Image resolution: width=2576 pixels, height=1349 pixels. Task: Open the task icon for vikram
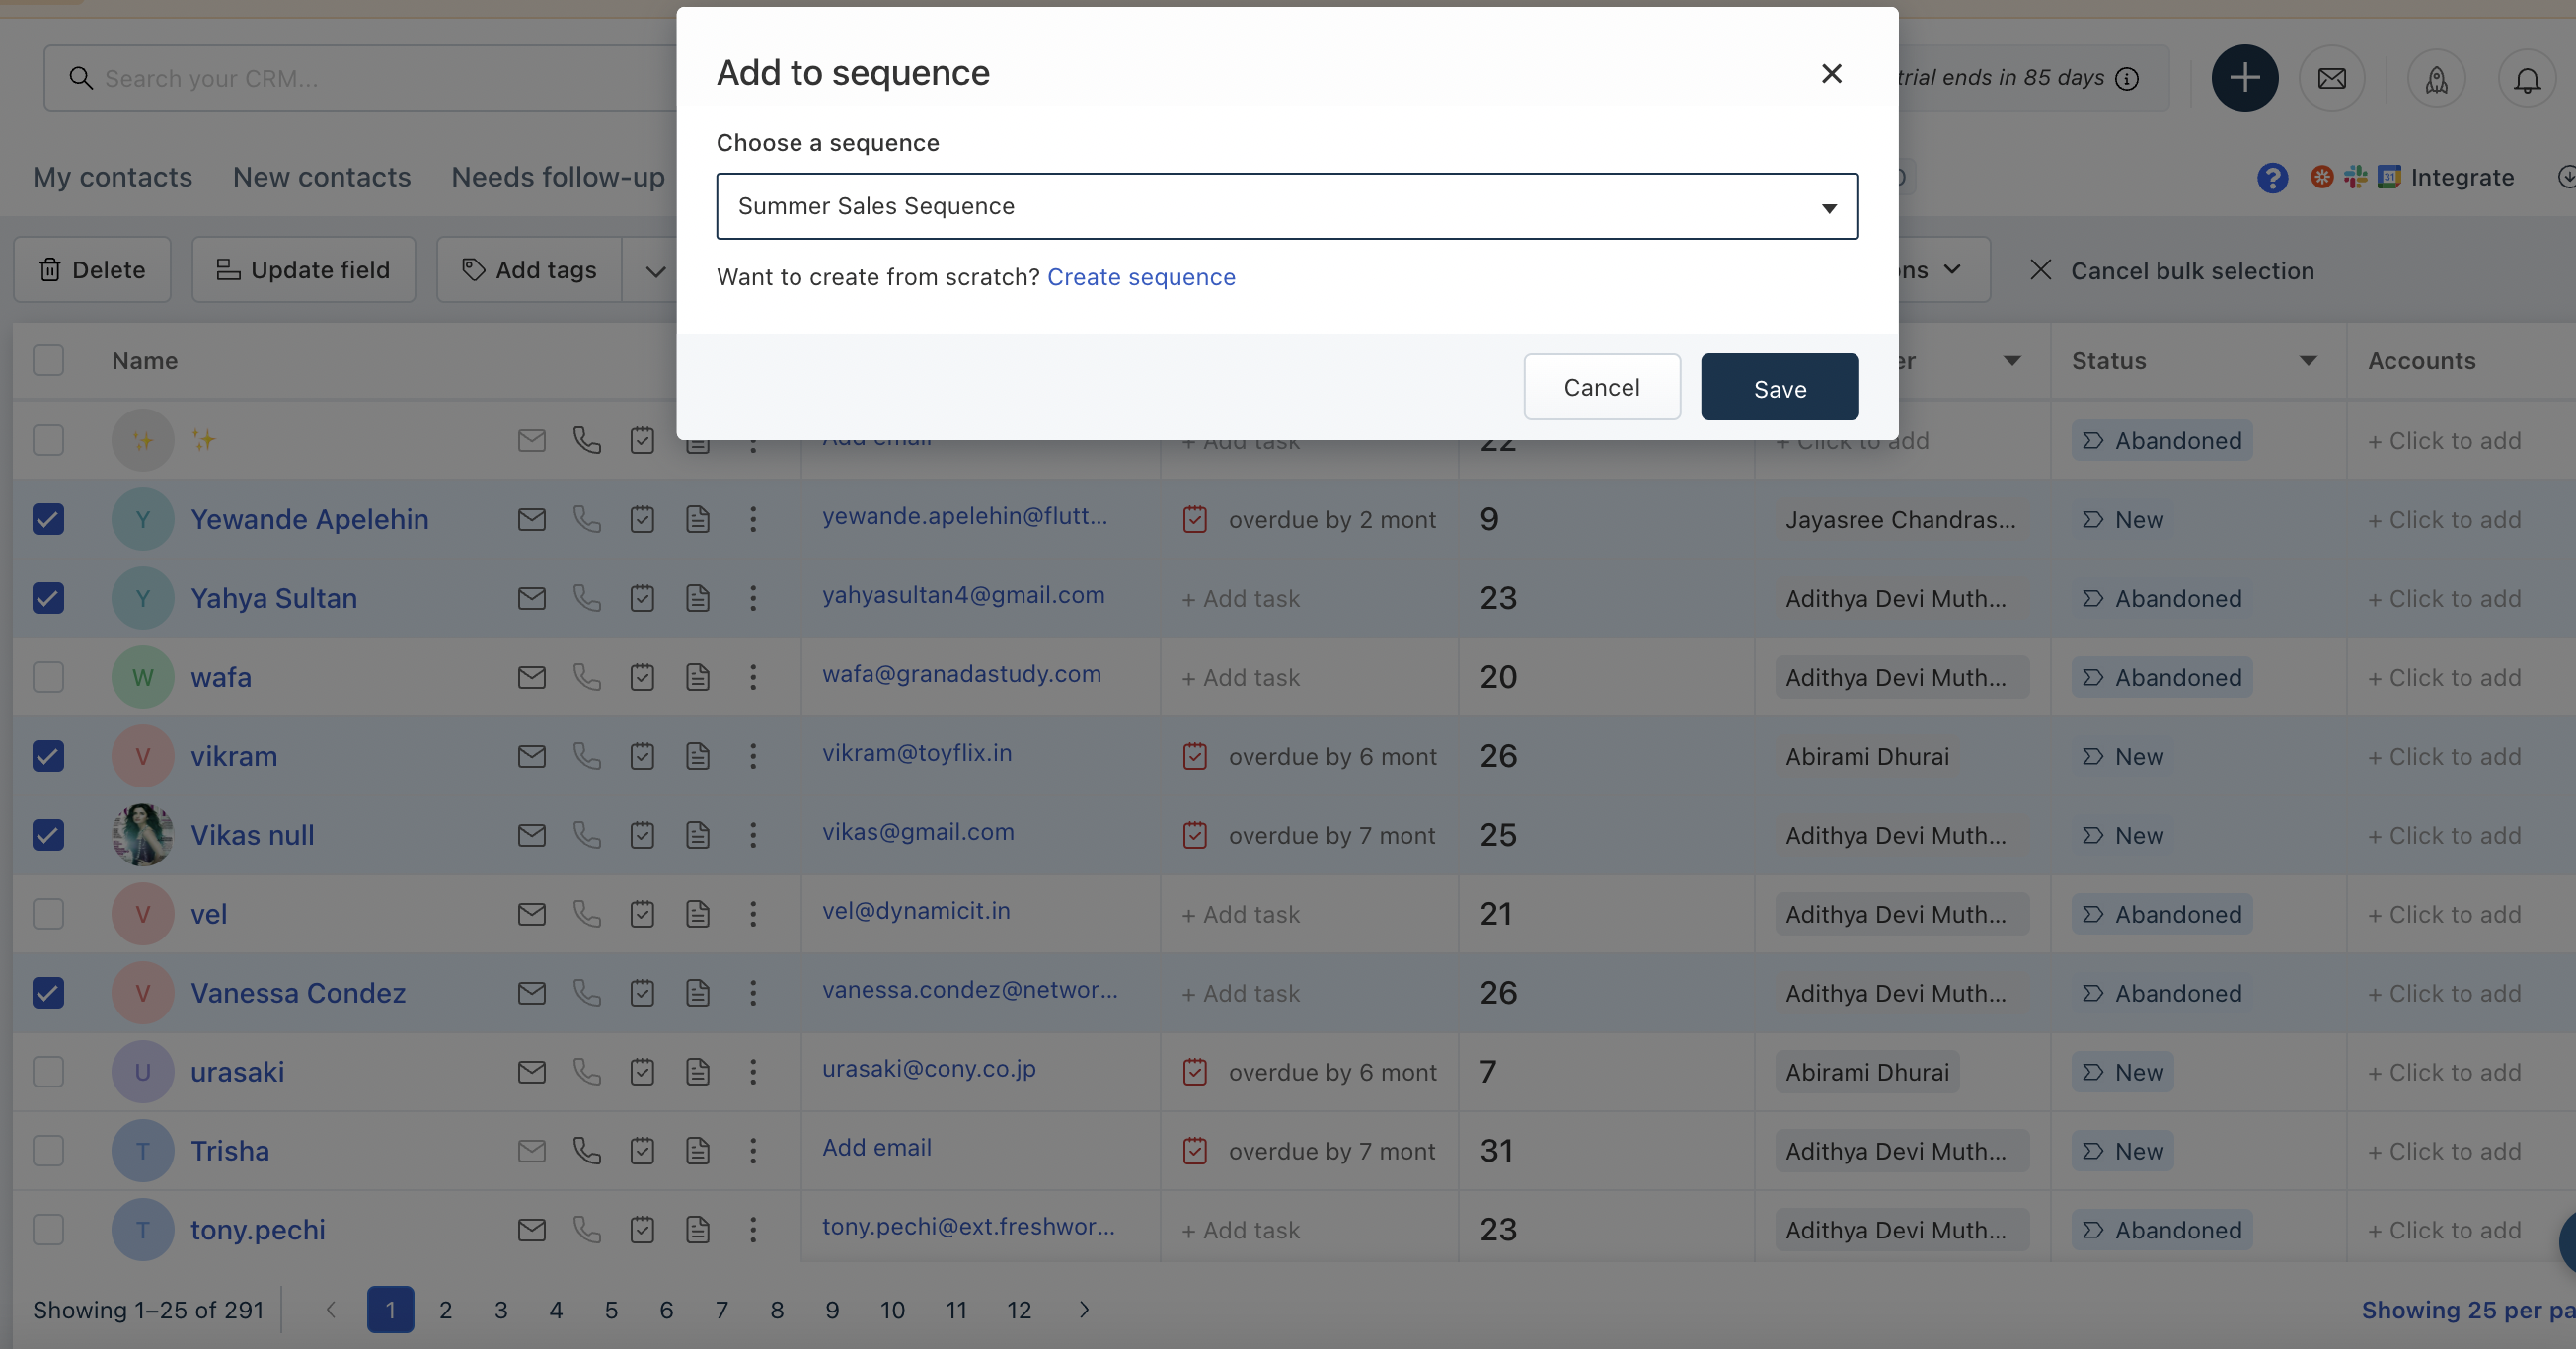642,756
